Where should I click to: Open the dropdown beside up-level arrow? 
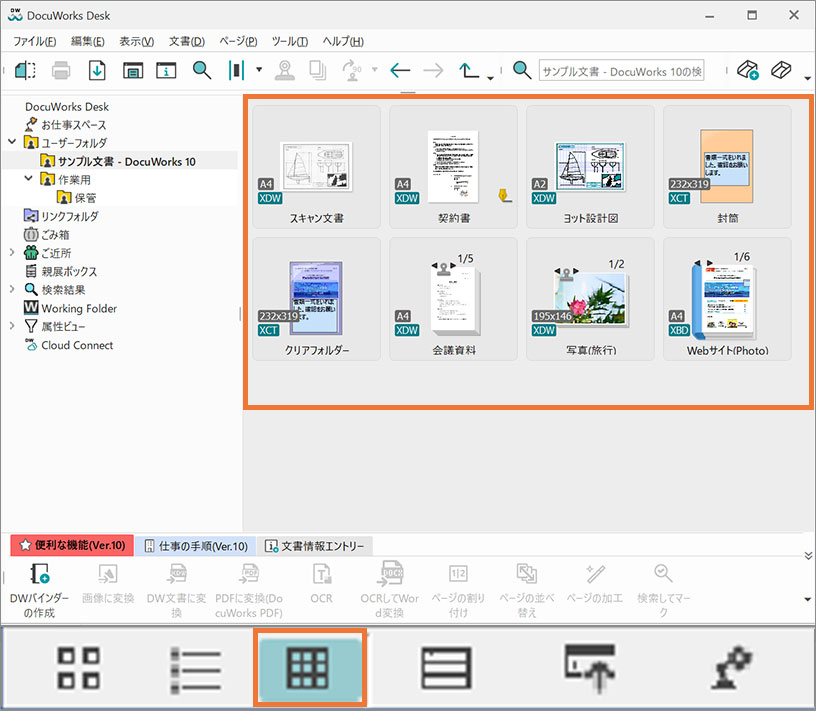tap(490, 78)
